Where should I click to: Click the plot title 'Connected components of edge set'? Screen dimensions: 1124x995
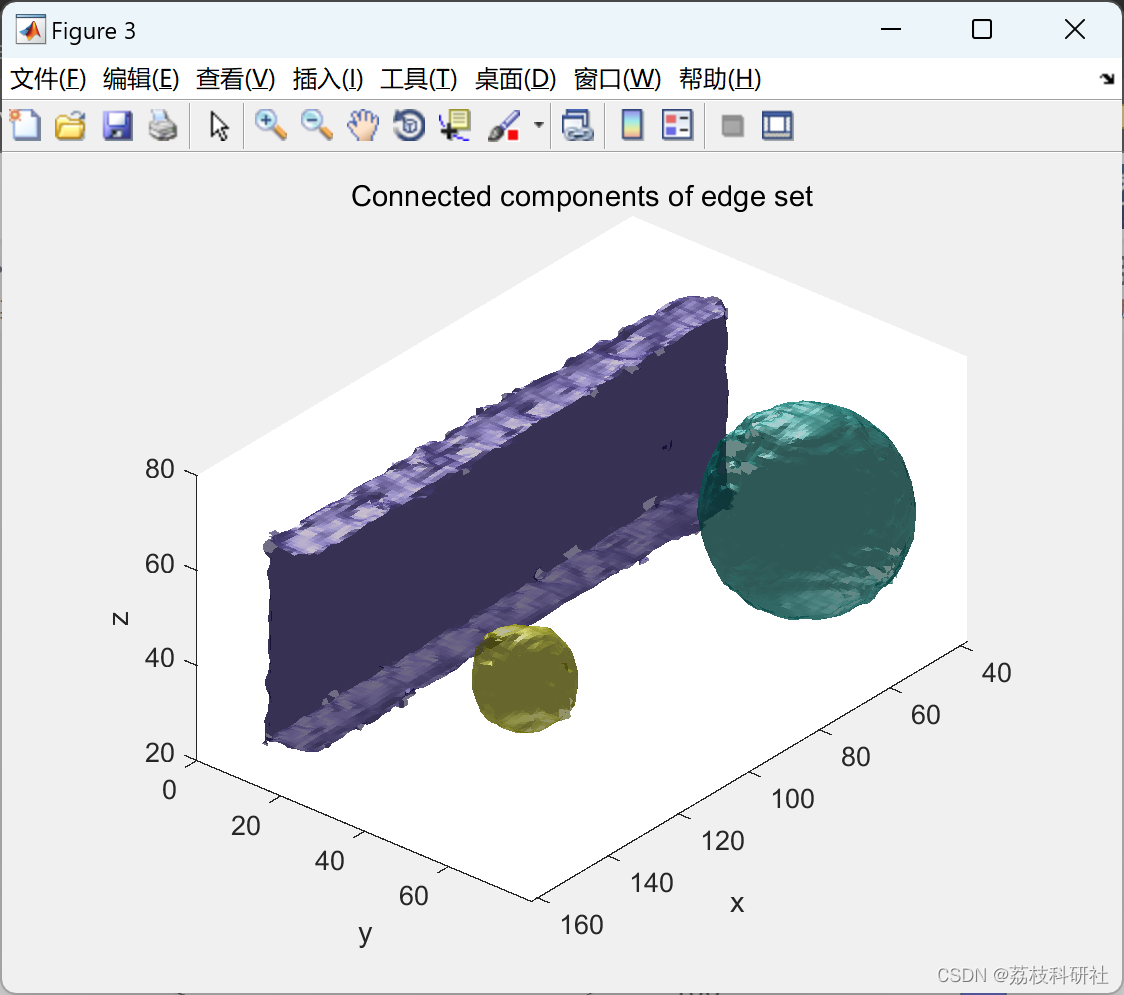[x=581, y=196]
